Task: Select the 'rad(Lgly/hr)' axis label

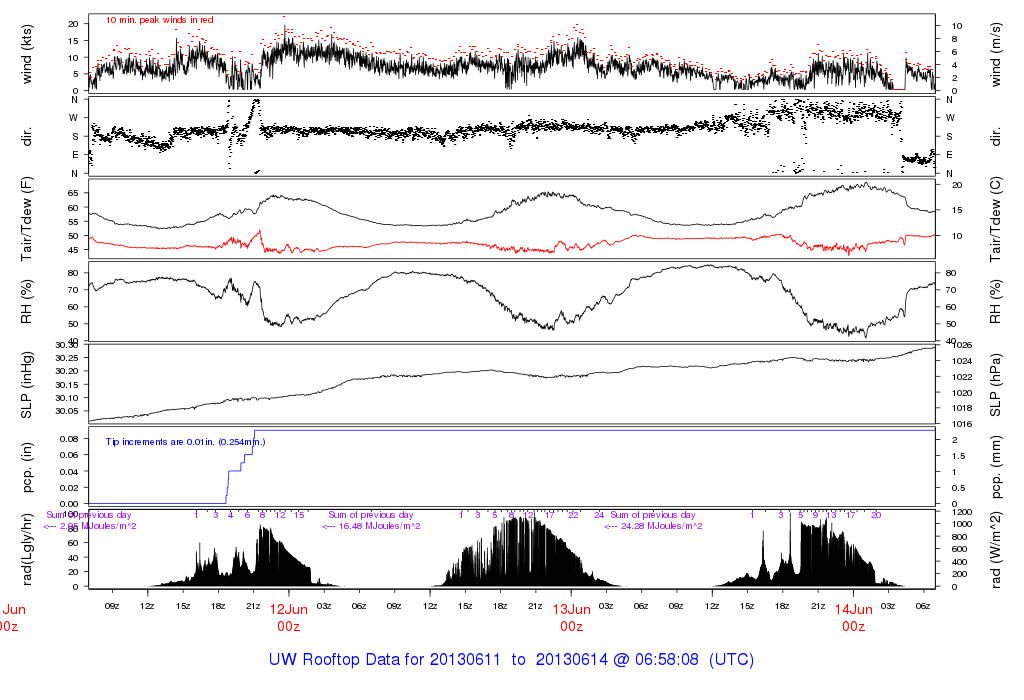Action: point(27,549)
